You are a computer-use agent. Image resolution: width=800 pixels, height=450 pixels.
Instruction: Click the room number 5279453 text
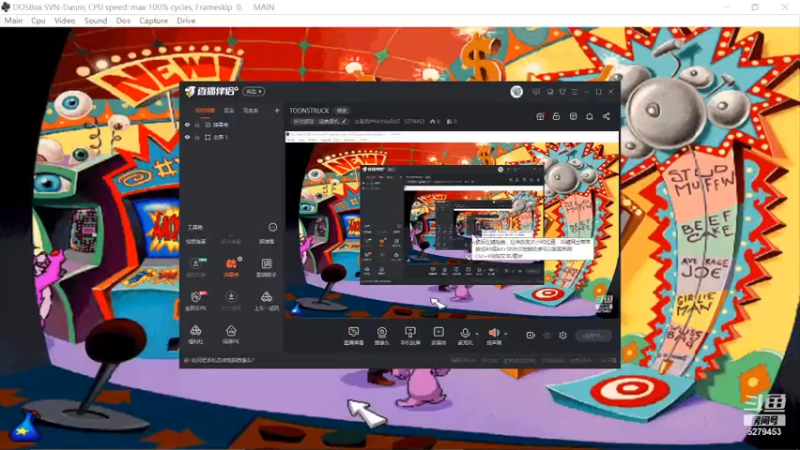point(414,121)
